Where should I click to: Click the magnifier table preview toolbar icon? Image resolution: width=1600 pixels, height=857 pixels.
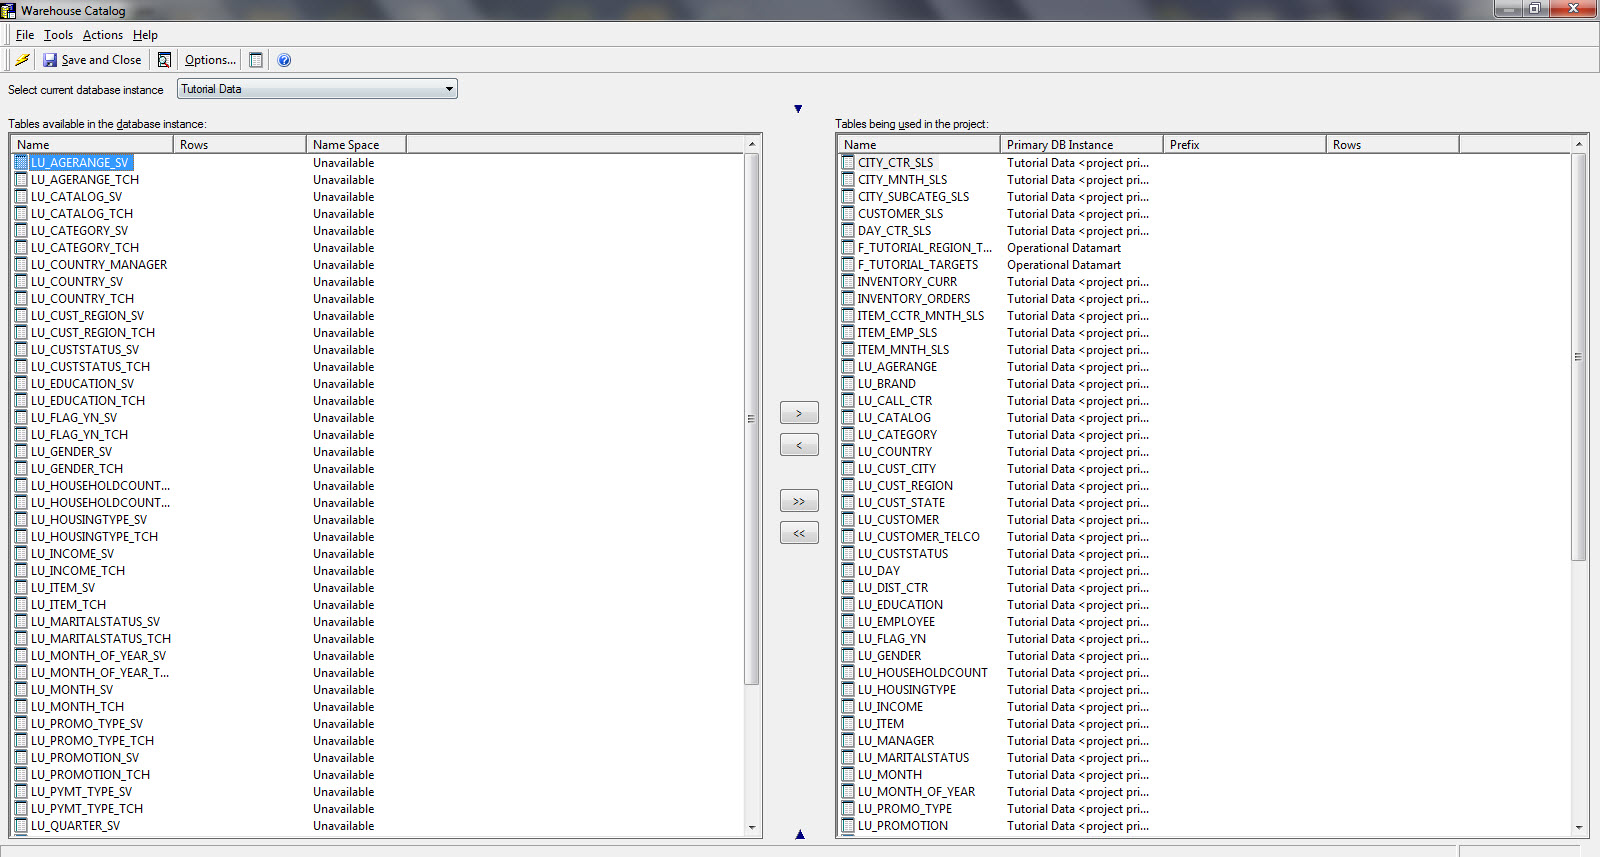[x=164, y=60]
